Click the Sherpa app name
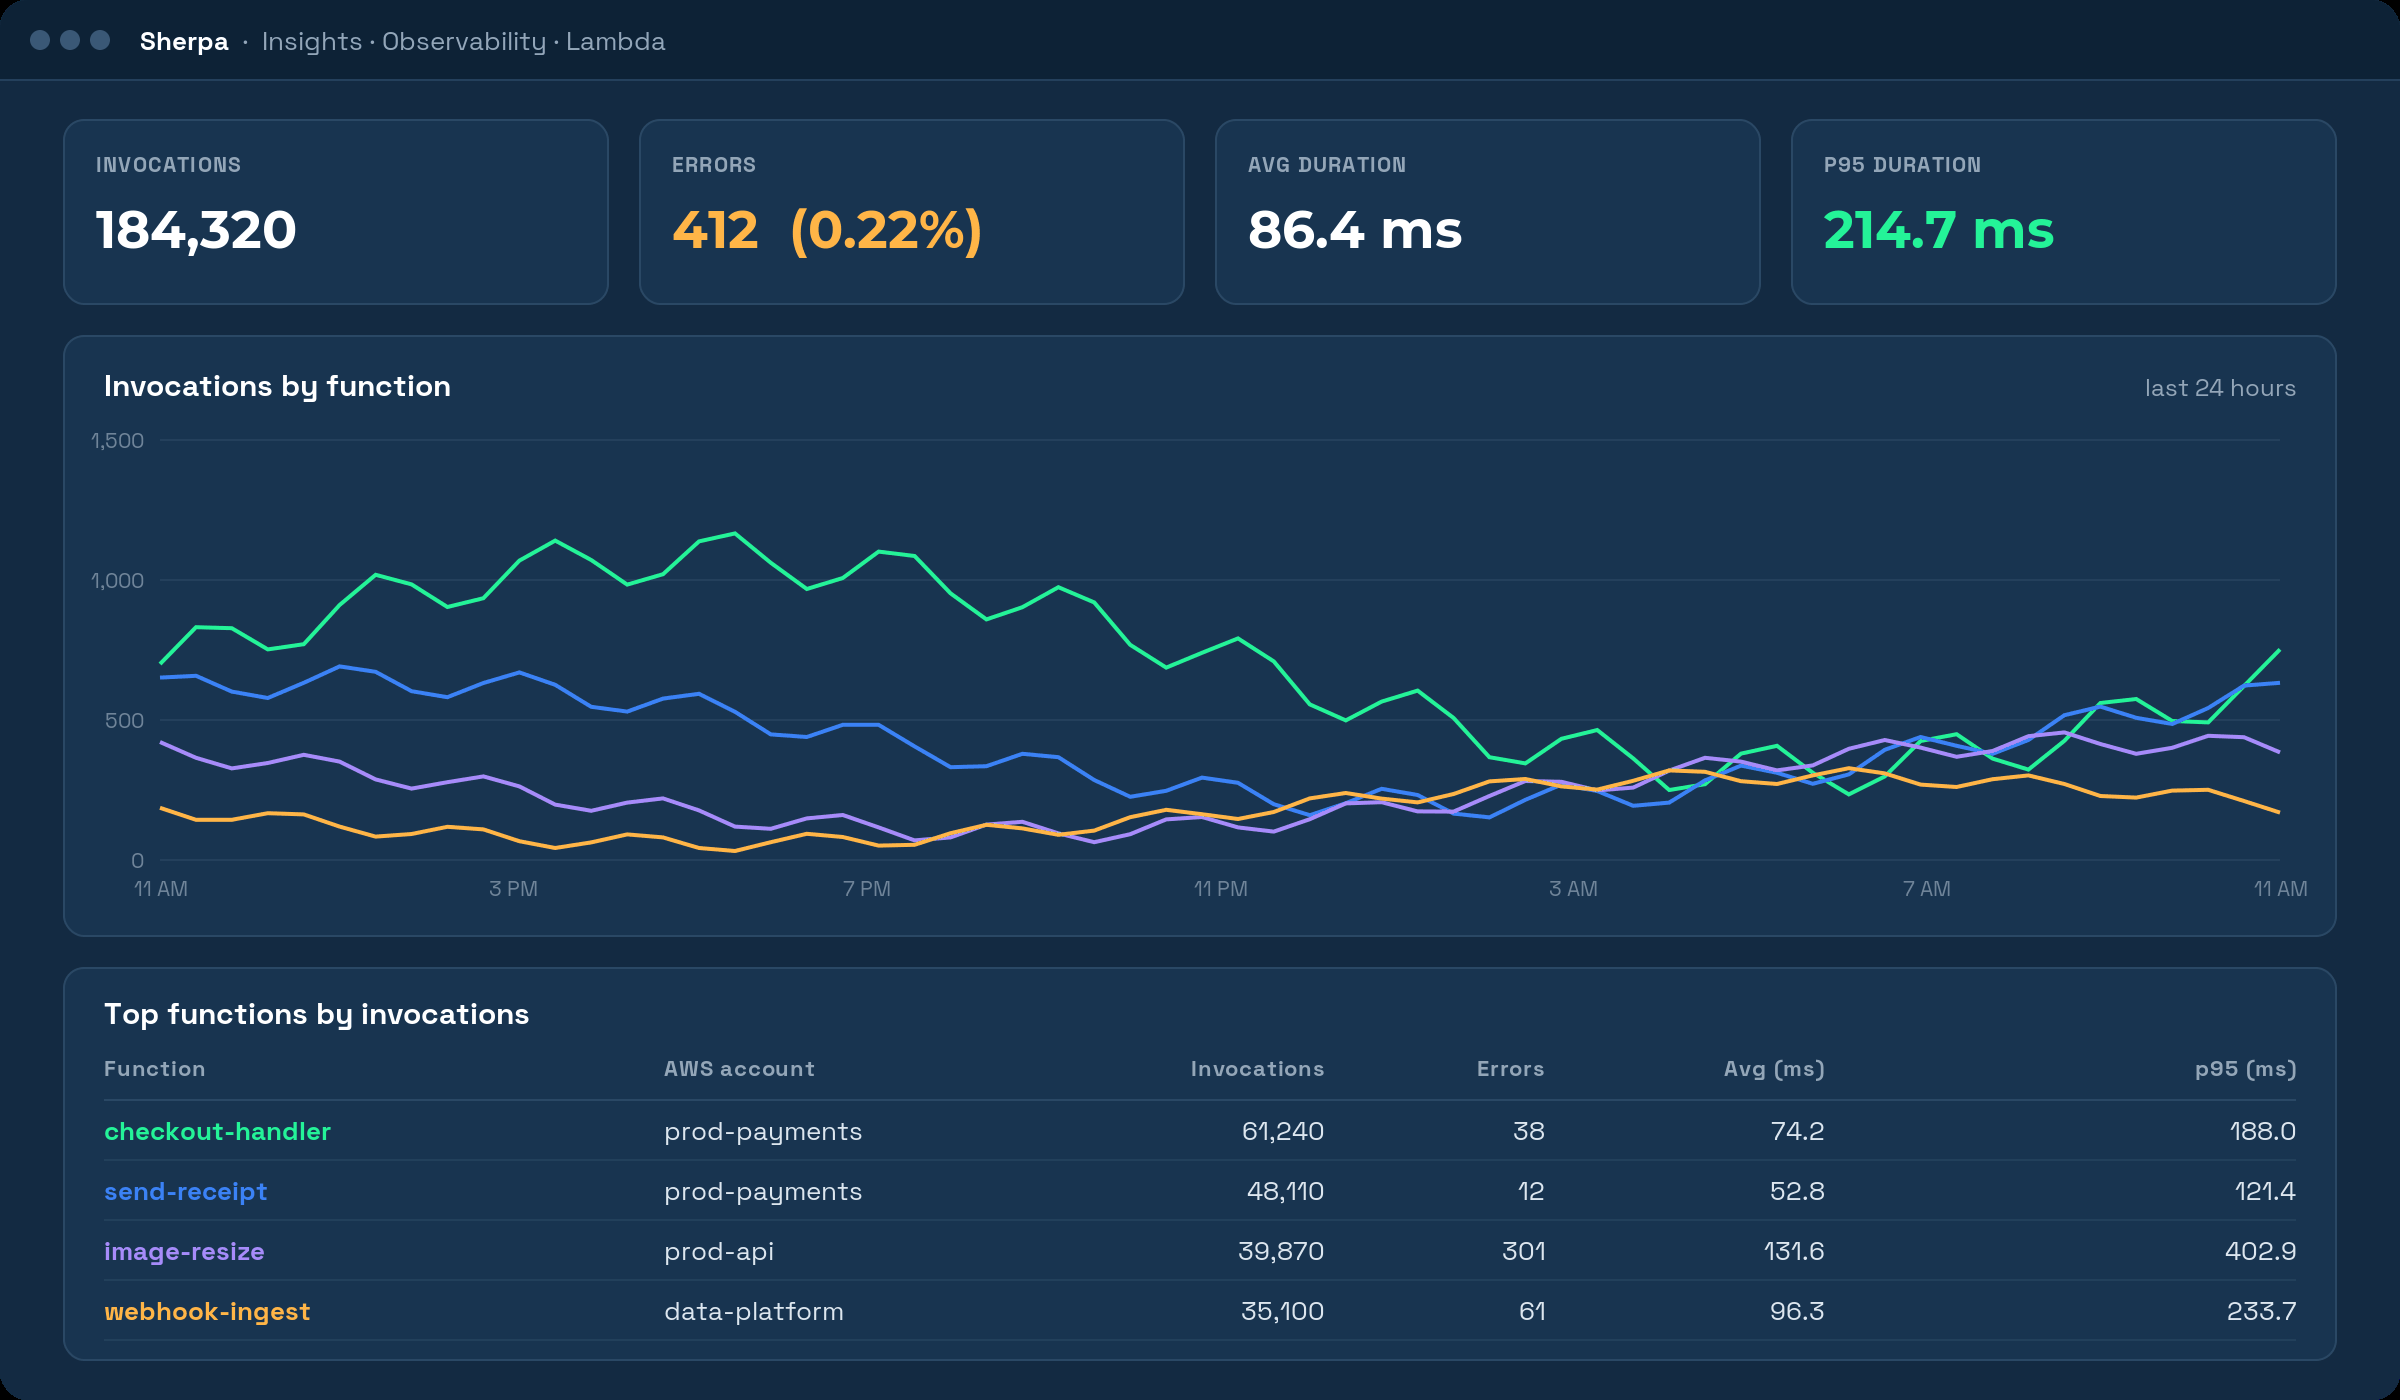Image resolution: width=2400 pixels, height=1400 pixels. click(x=184, y=41)
